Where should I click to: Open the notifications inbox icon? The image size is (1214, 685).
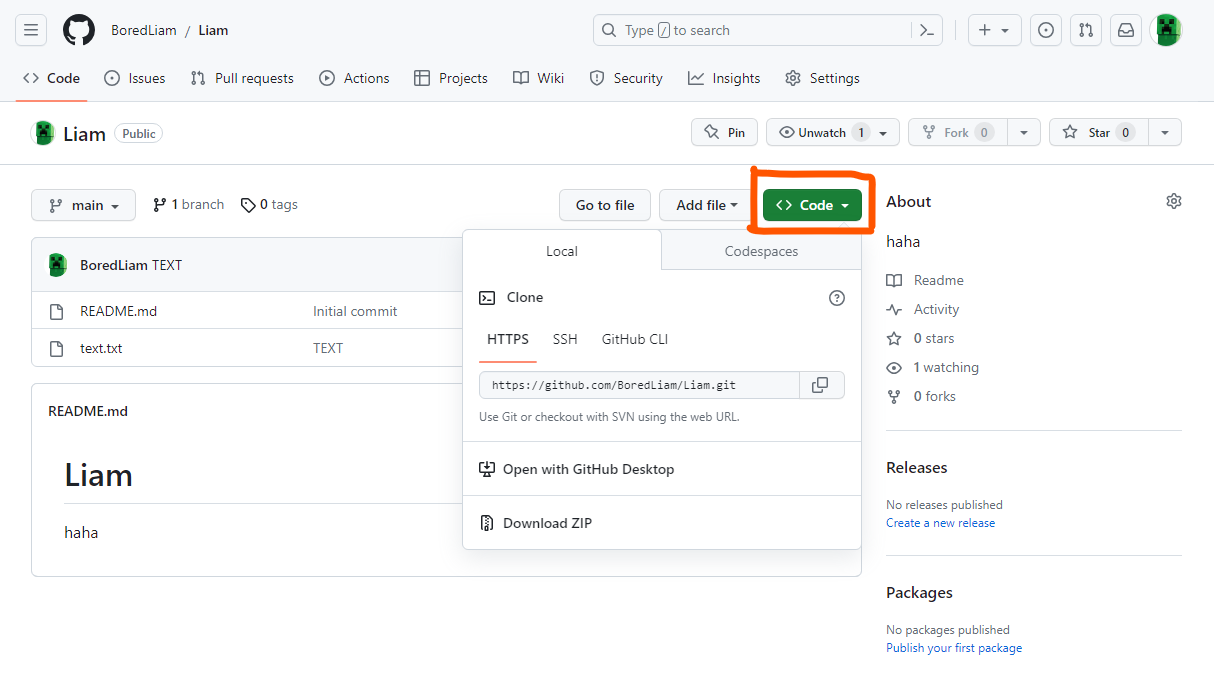point(1126,30)
